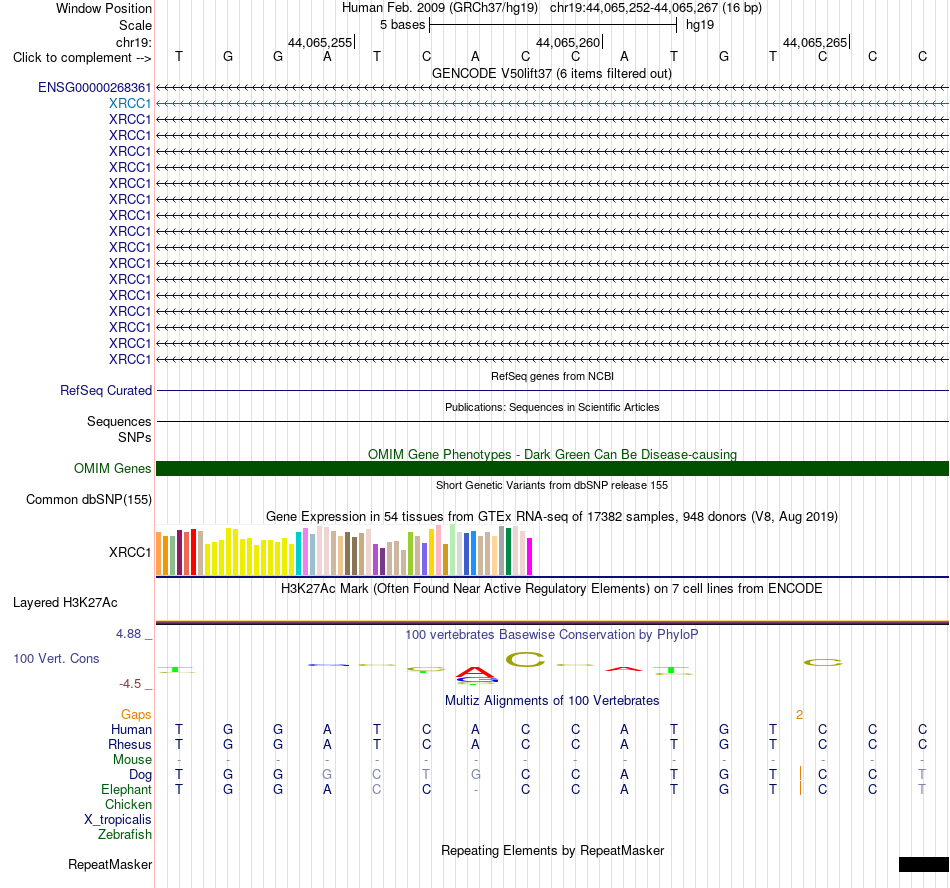Image resolution: width=950 pixels, height=888 pixels.
Task: Select the light-blue XRCC1 transcript arrow line
Action: click(552, 104)
